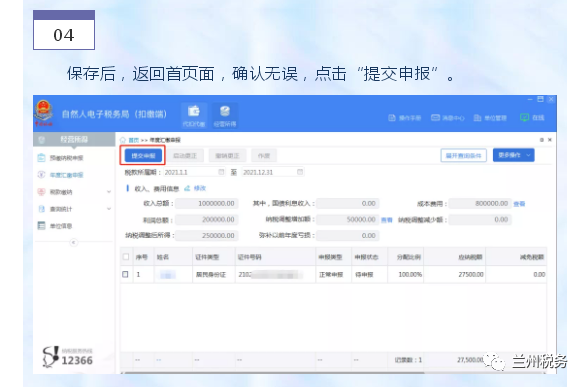Click the 应纳税额 column header
The image size is (586, 387).
click(454, 257)
